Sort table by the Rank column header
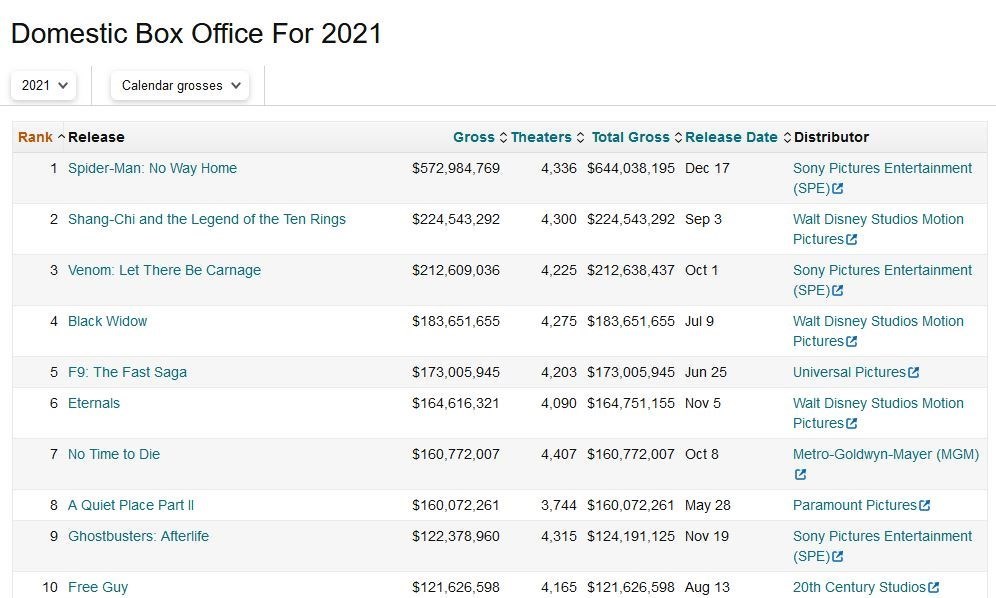 click(x=35, y=138)
